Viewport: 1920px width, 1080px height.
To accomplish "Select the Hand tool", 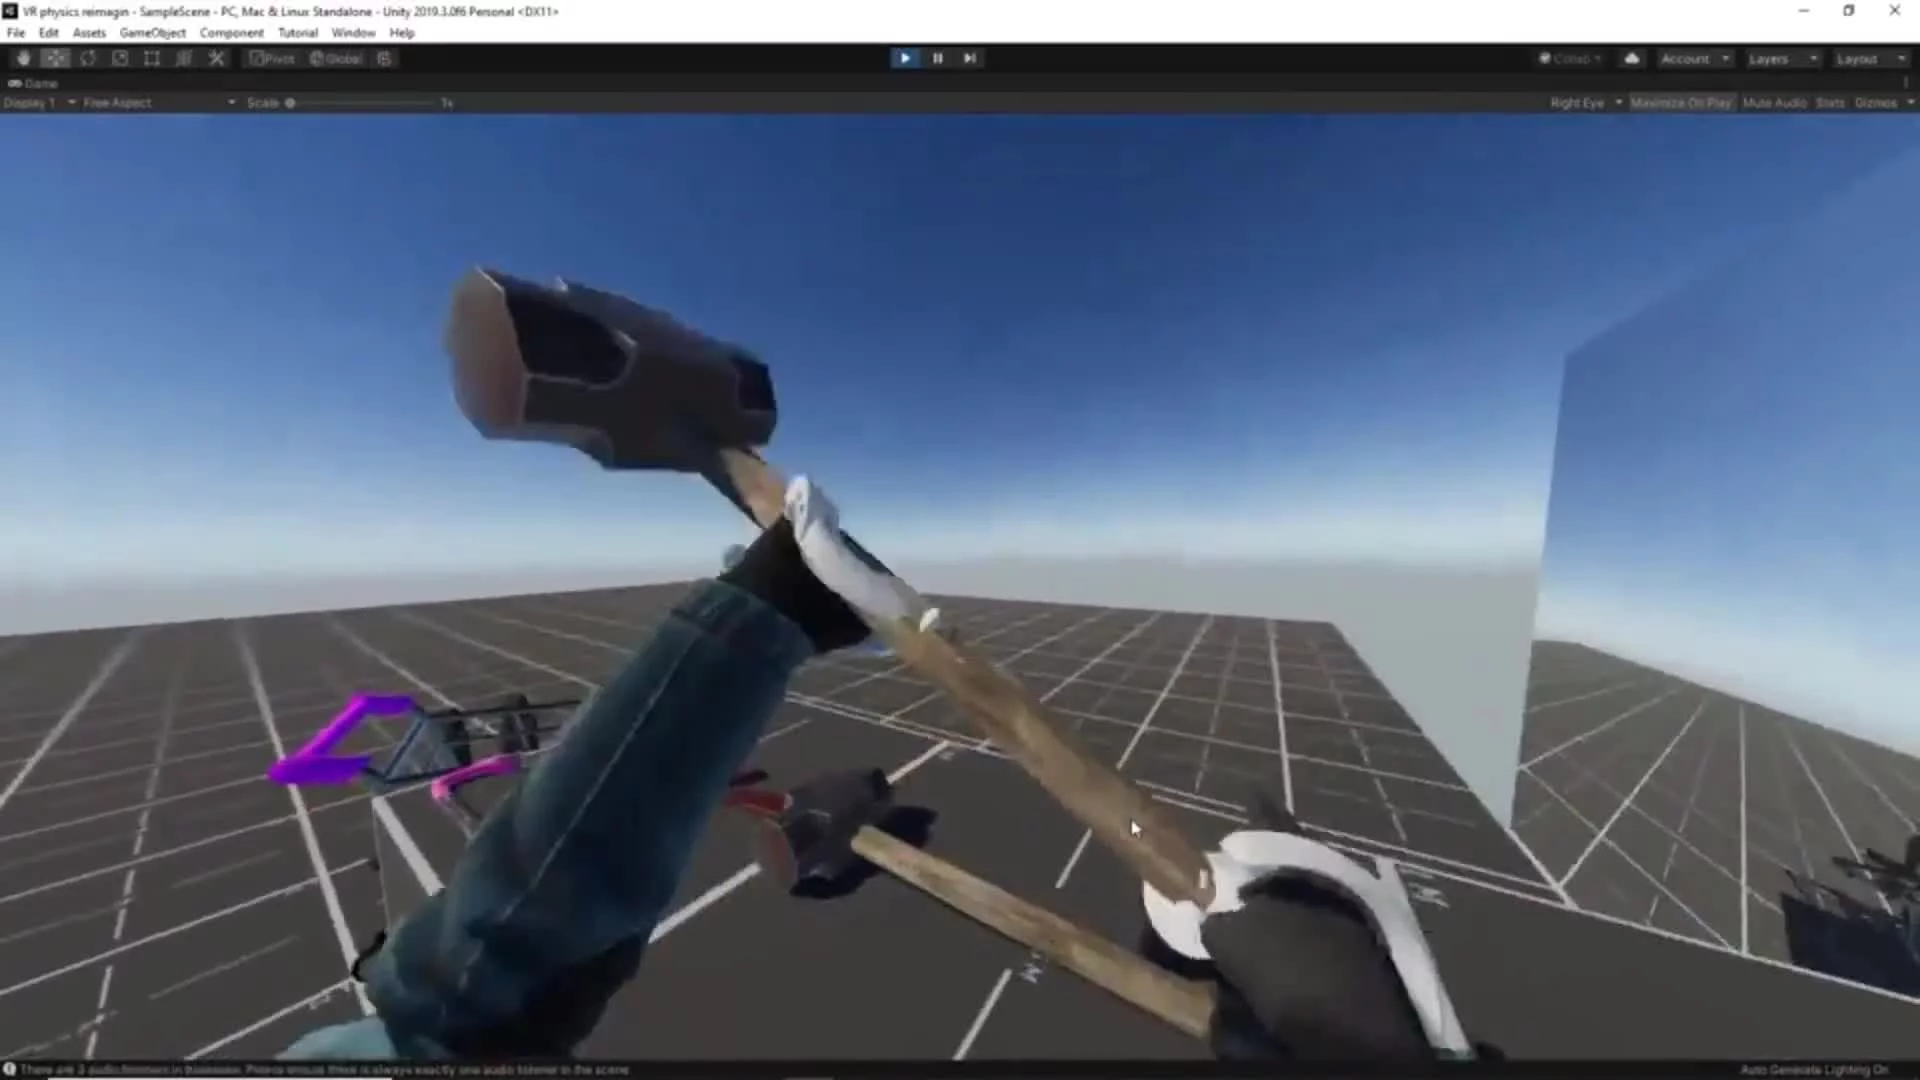I will point(23,58).
